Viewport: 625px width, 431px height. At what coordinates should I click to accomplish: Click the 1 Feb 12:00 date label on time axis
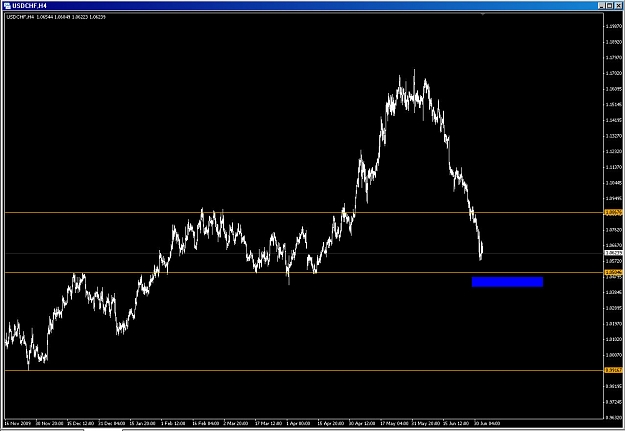tap(173, 423)
